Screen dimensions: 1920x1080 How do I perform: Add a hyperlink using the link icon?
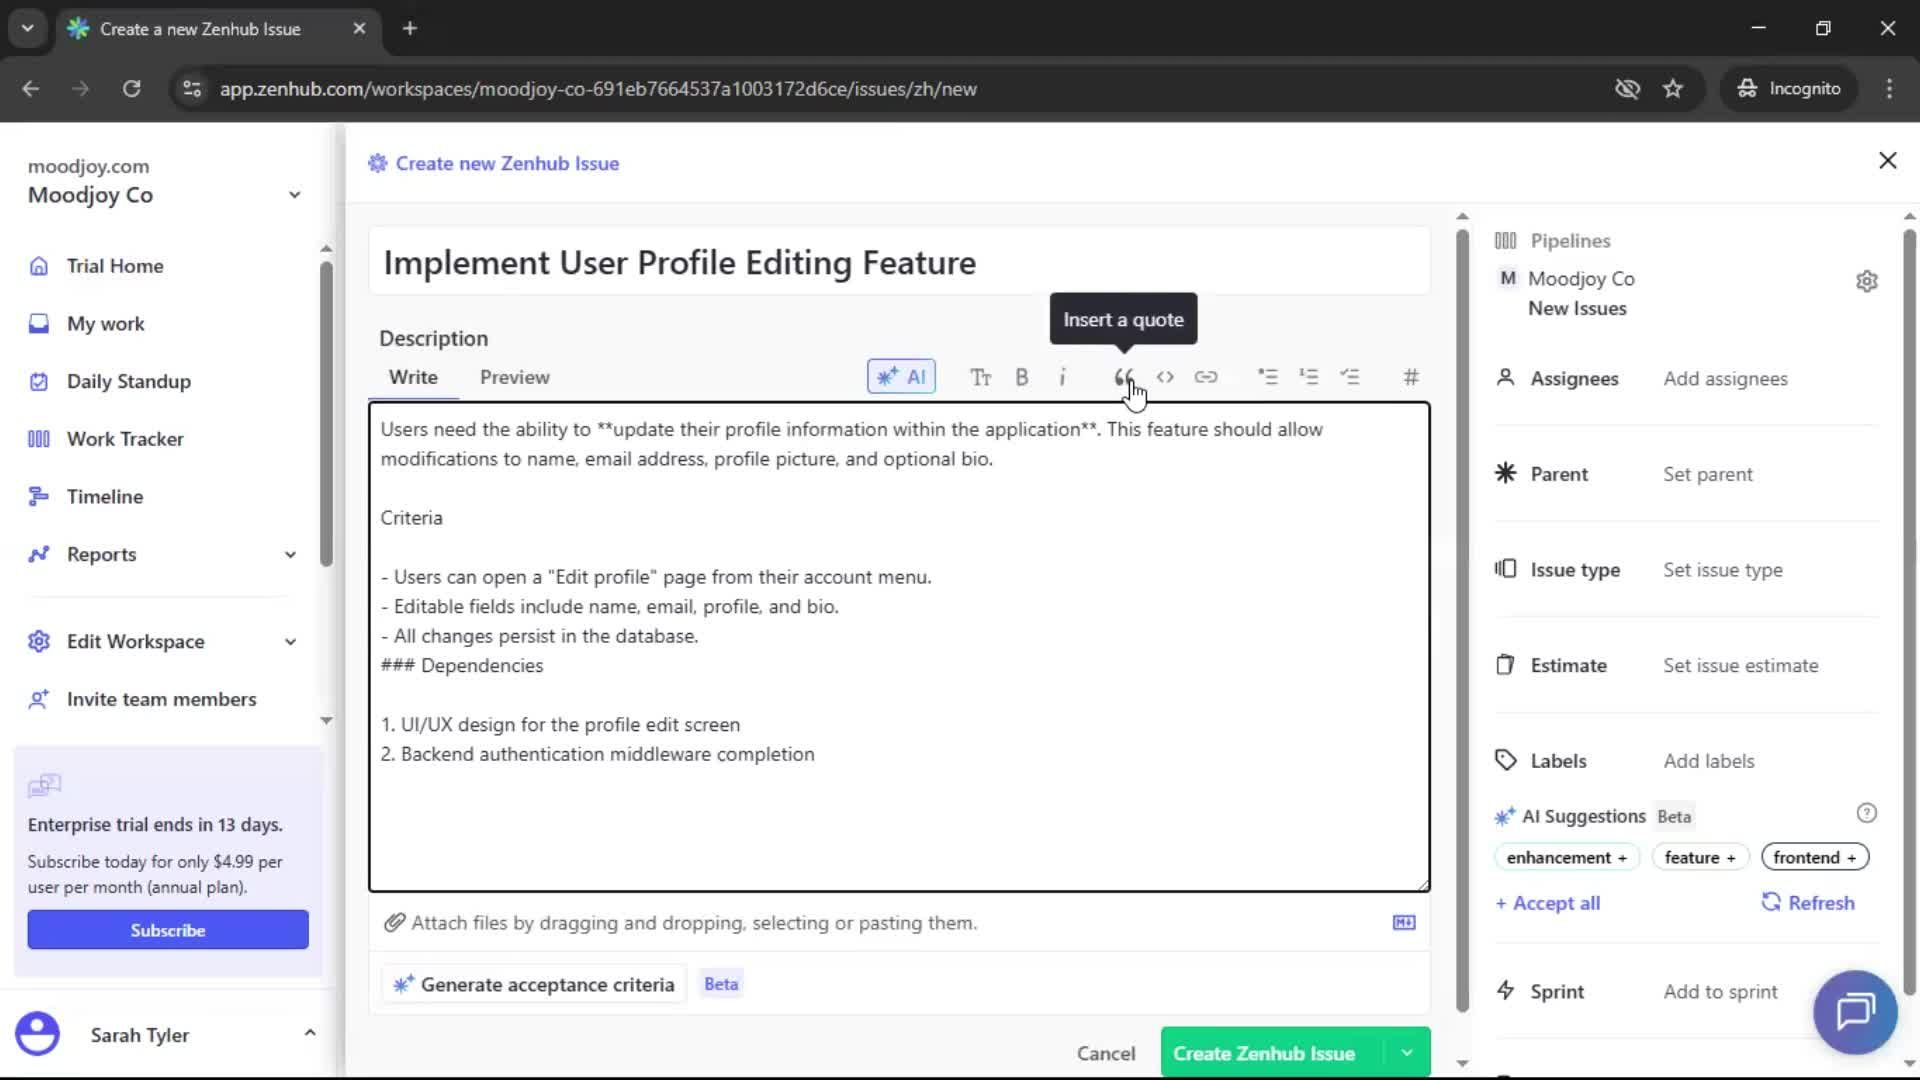pos(1206,377)
